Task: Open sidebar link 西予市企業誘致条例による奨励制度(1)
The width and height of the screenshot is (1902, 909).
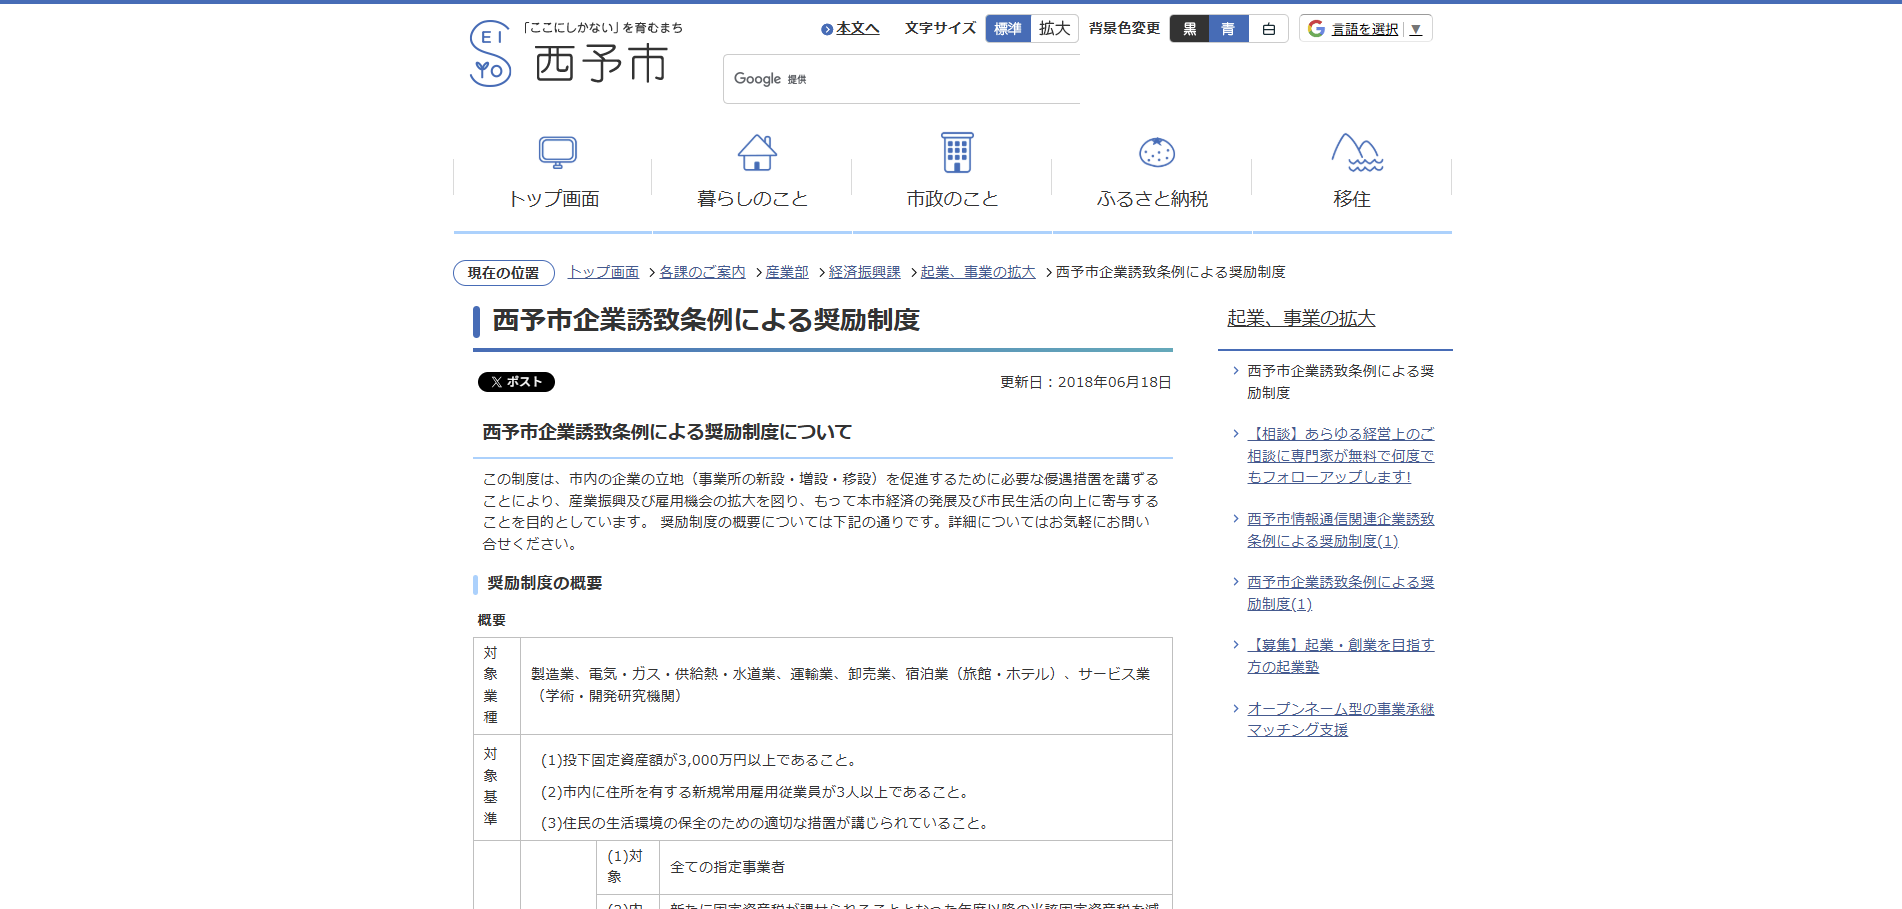Action: 1340,593
